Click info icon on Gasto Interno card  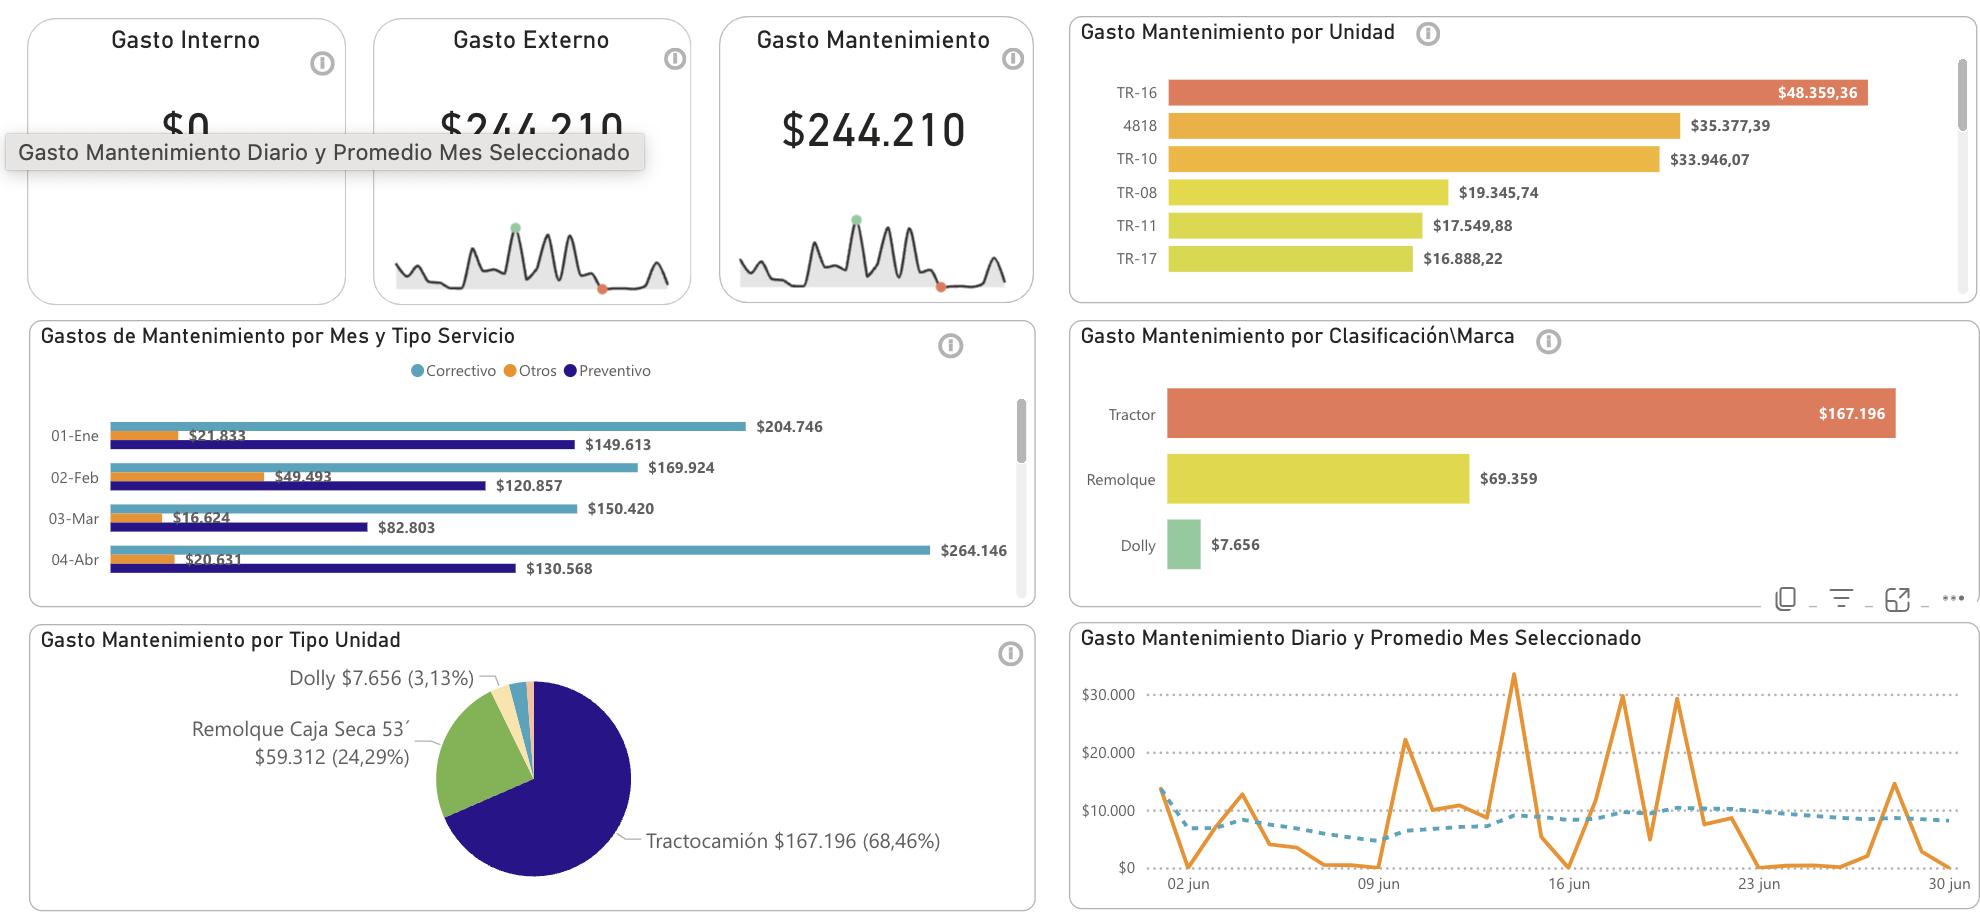322,64
